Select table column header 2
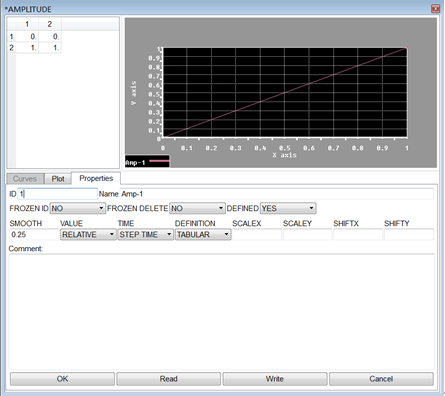The width and height of the screenshot is (445, 396). coord(50,24)
